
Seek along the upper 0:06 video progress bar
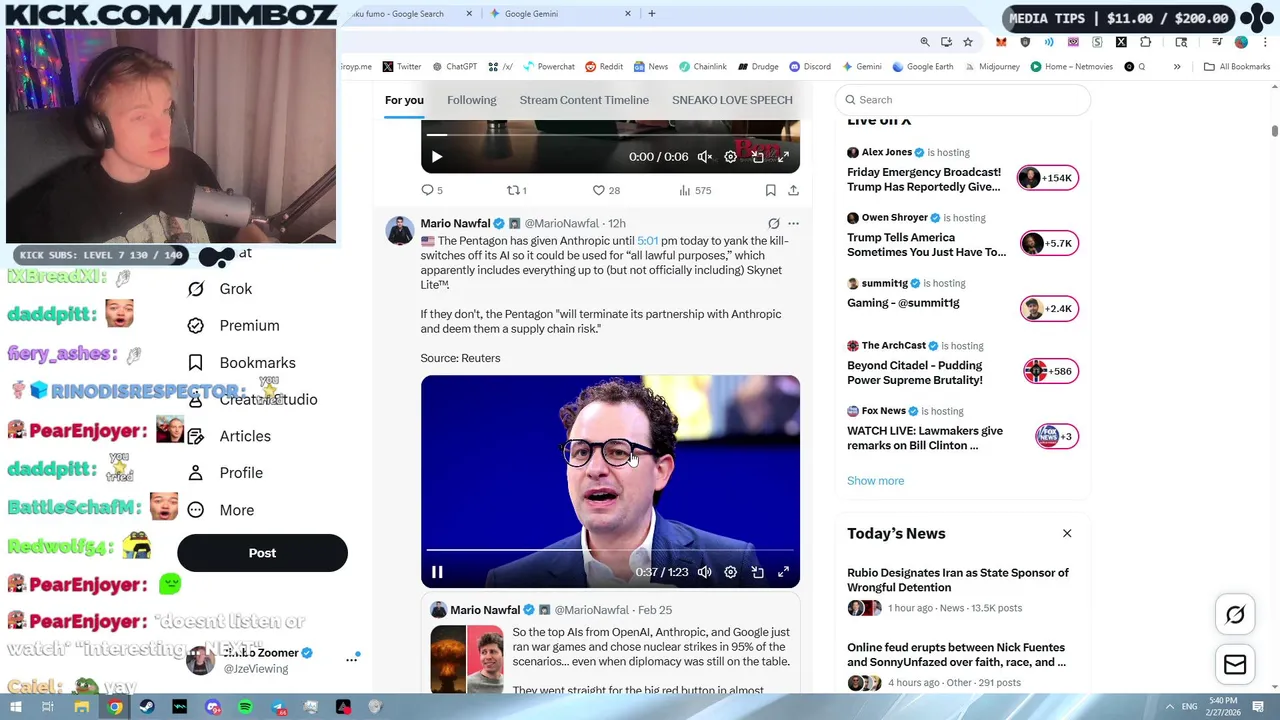(610, 134)
